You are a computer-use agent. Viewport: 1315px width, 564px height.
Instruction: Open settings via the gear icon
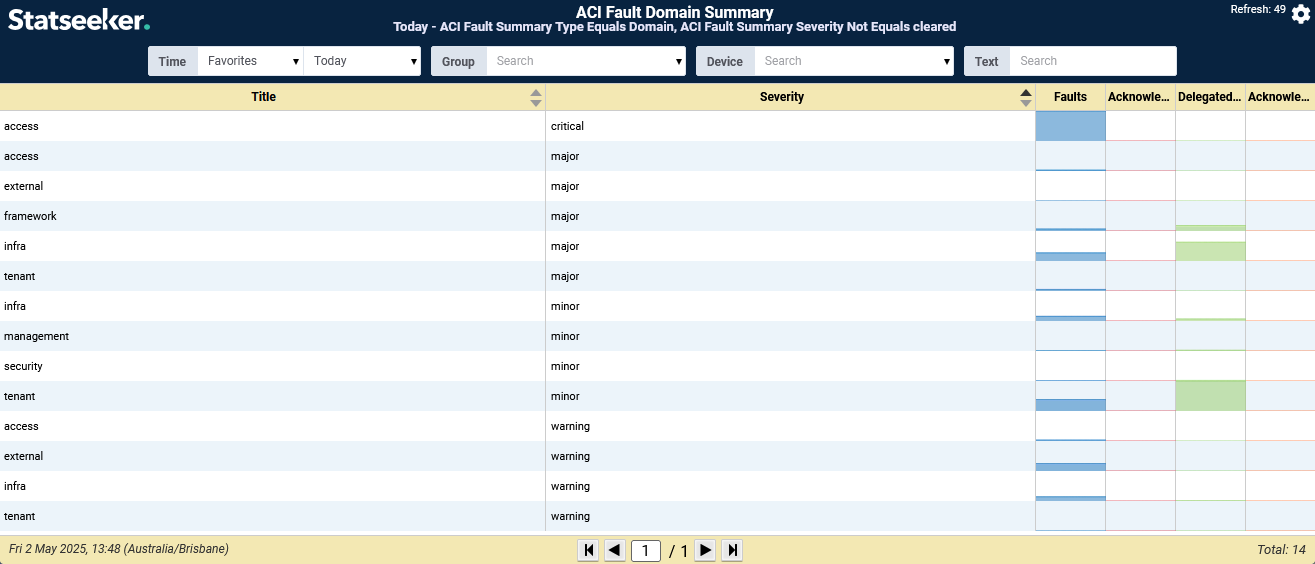pyautogui.click(x=1300, y=14)
